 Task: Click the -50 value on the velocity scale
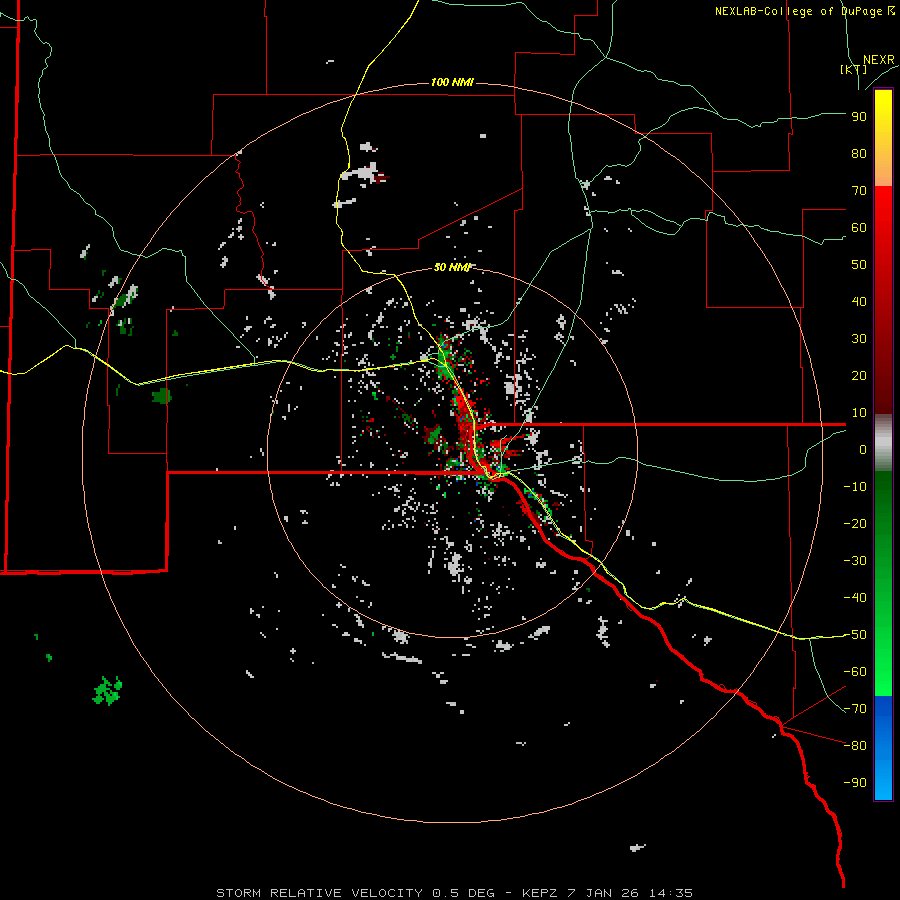coord(855,635)
